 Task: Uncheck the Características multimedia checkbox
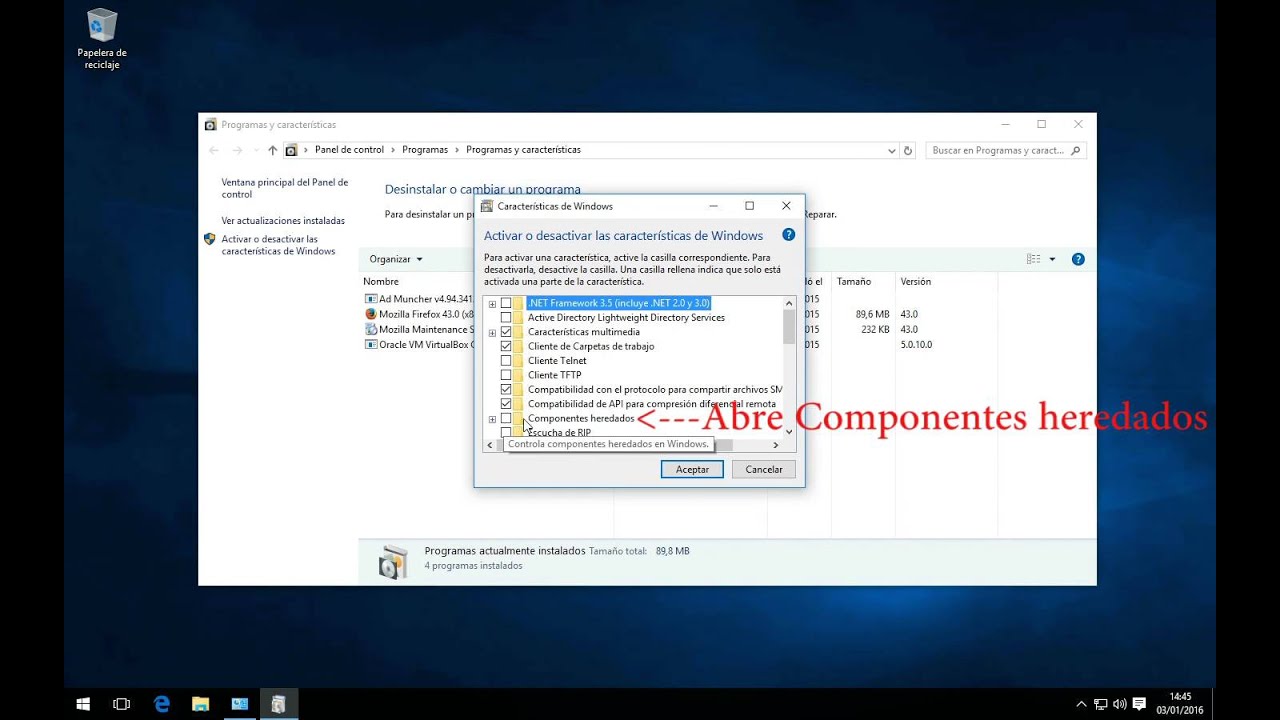tap(506, 332)
